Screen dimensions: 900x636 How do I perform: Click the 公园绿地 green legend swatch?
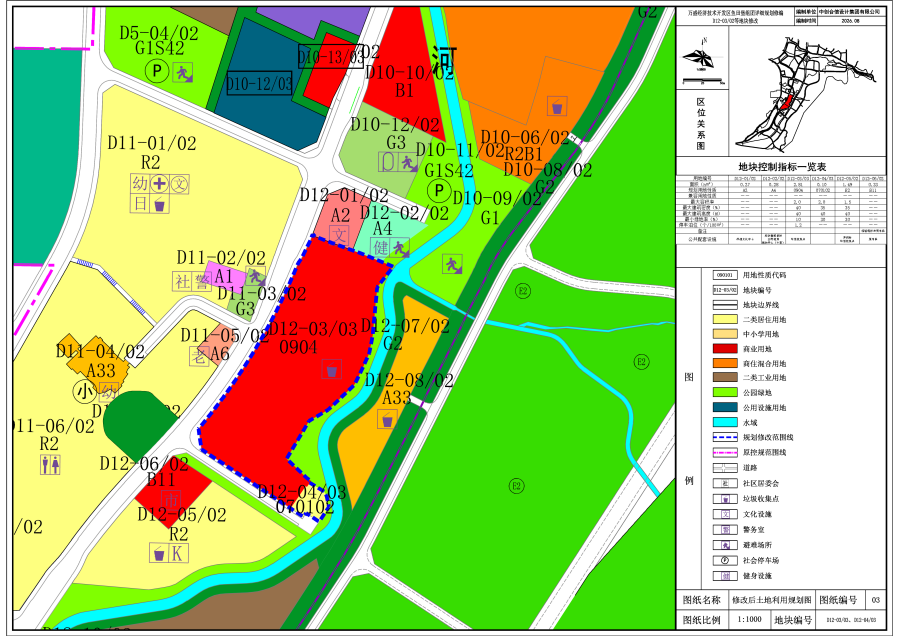point(724,393)
